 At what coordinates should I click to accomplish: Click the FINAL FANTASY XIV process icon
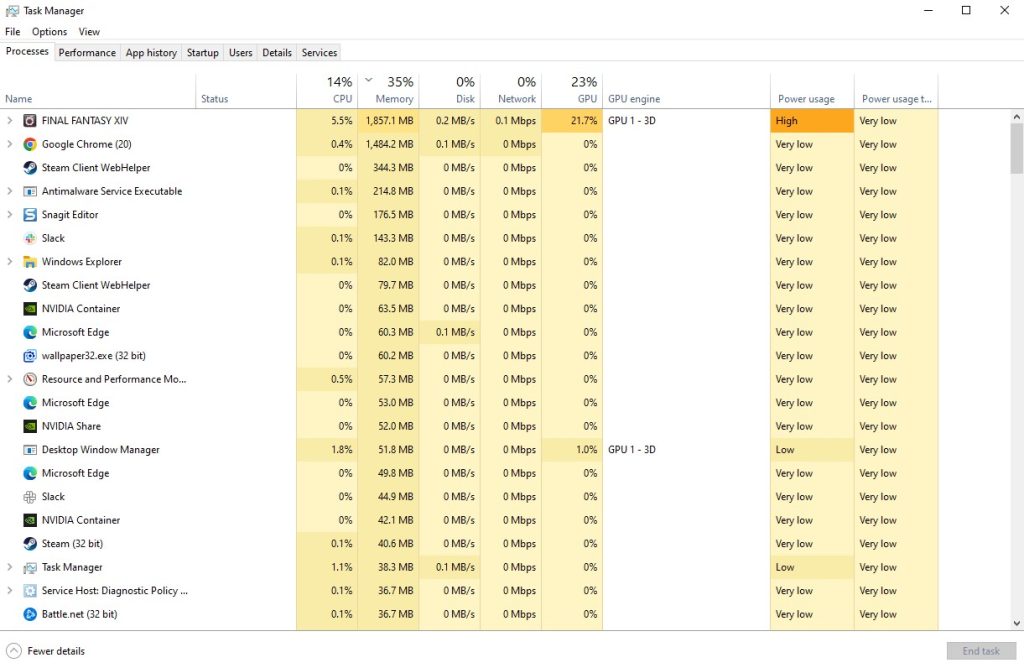click(x=30, y=121)
